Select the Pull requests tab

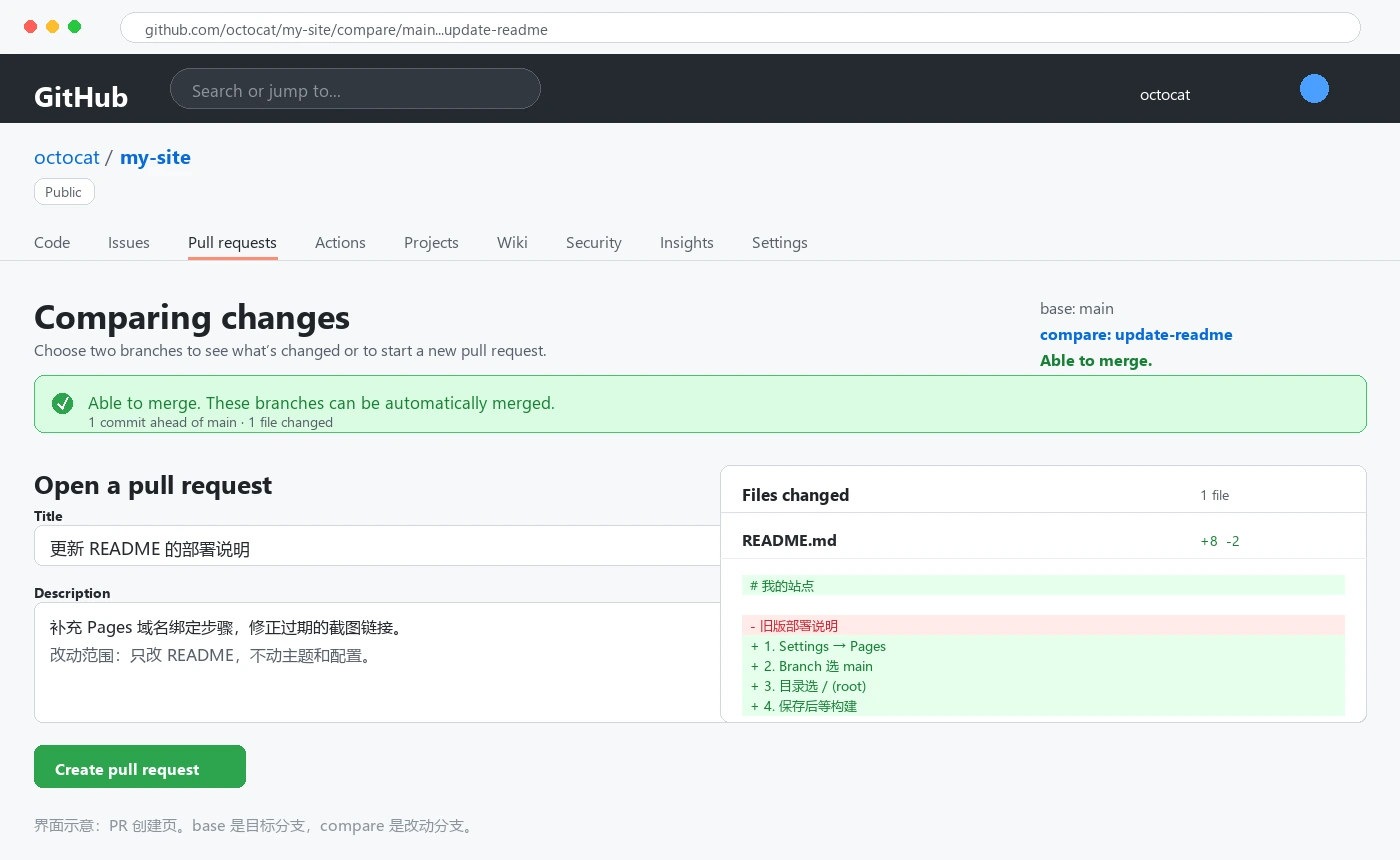(232, 242)
